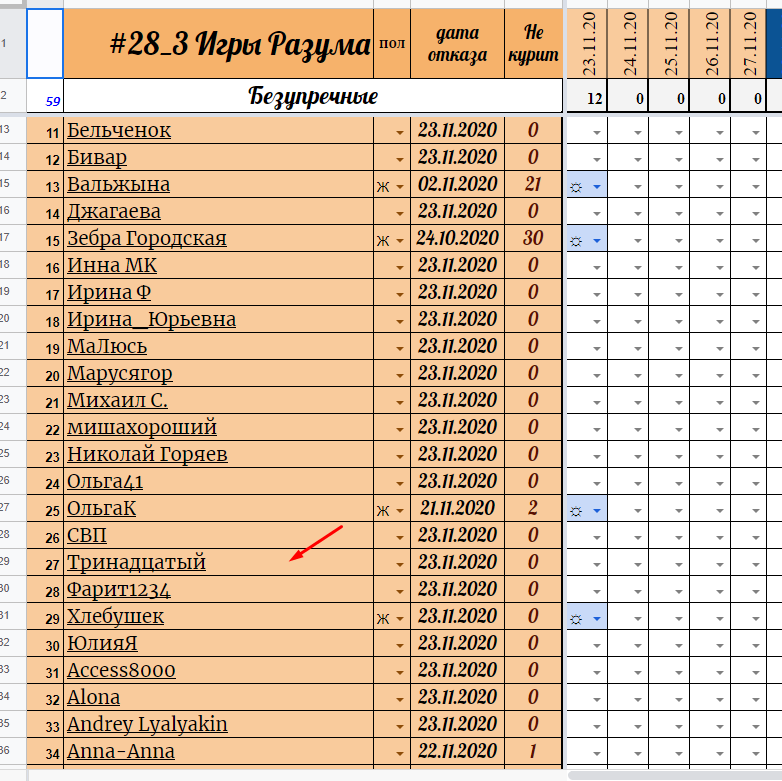The image size is (782, 781).
Task: Select the 25.11.20 date column header
Action: coord(669,43)
